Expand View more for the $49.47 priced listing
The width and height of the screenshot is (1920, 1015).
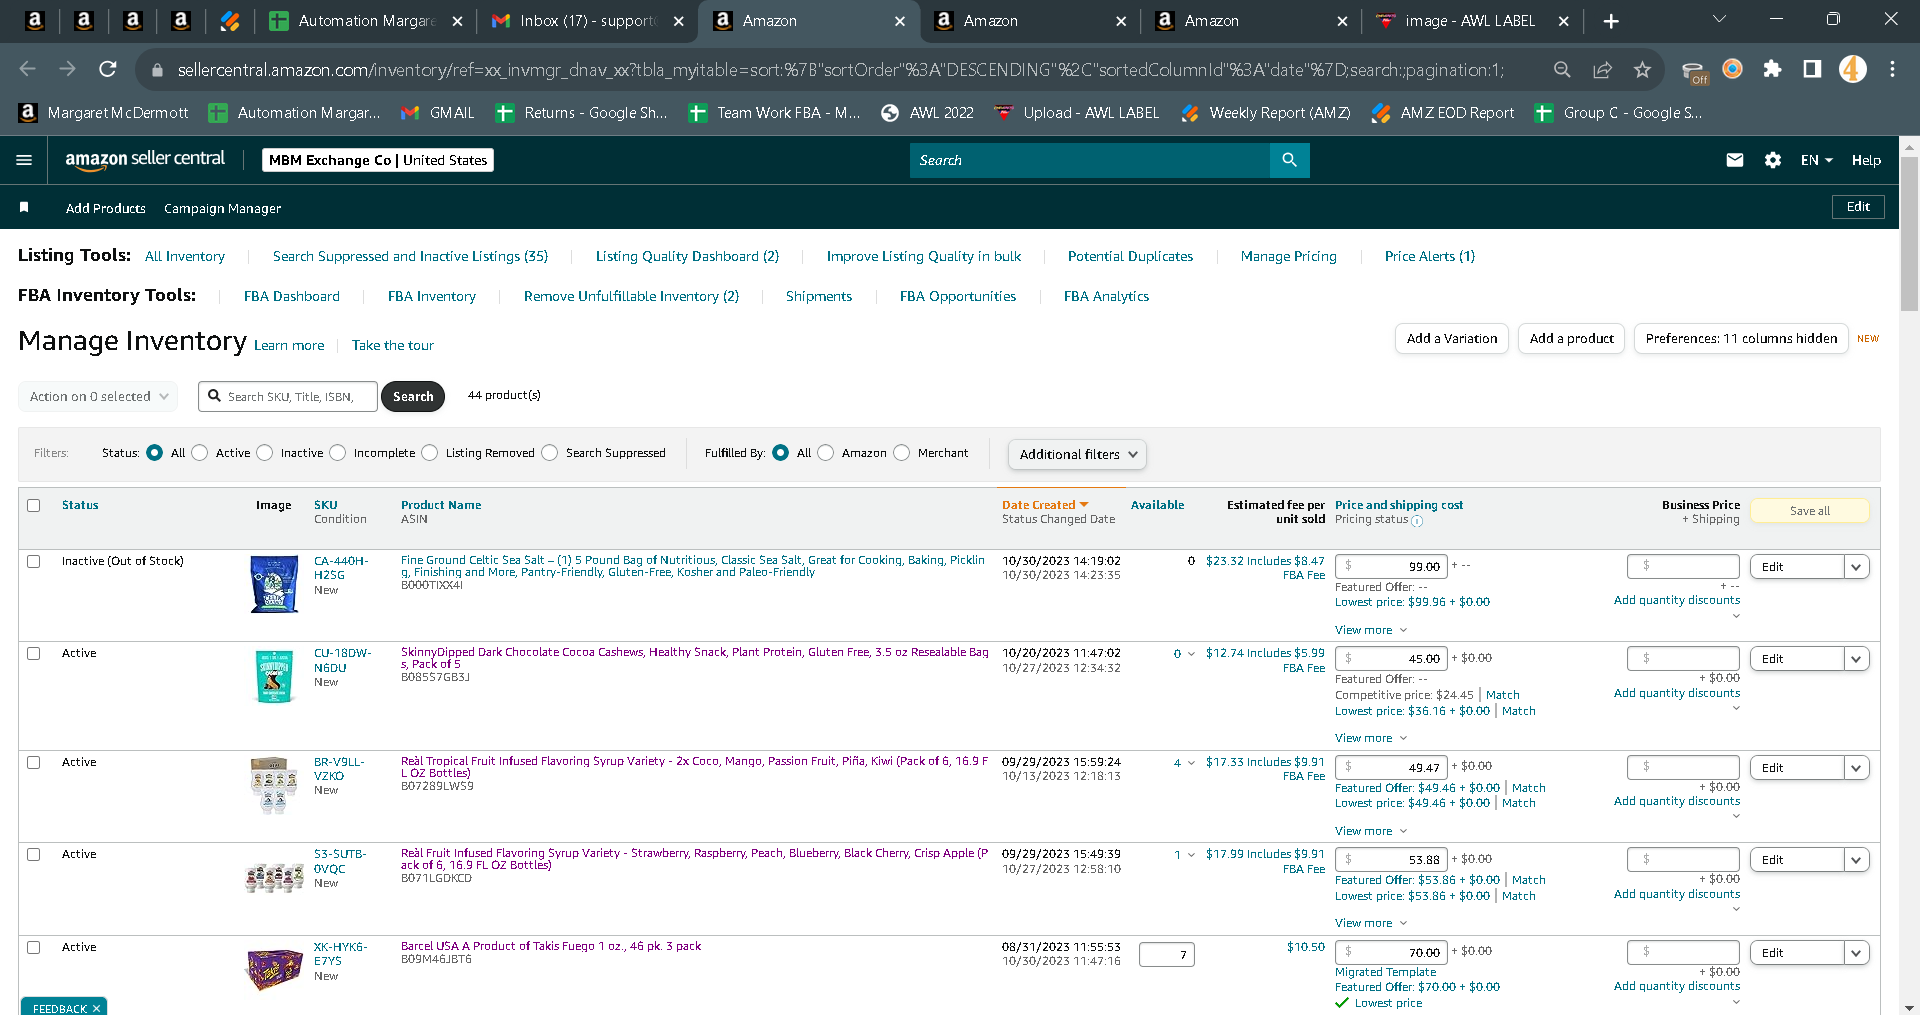[x=1371, y=831]
